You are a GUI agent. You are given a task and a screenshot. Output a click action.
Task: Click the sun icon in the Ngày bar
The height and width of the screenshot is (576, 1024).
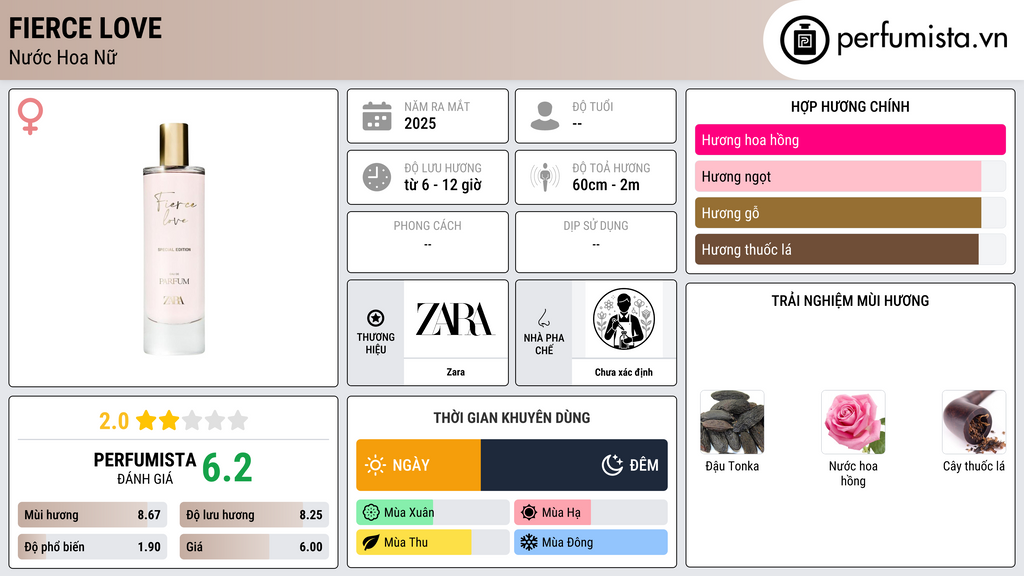point(375,465)
